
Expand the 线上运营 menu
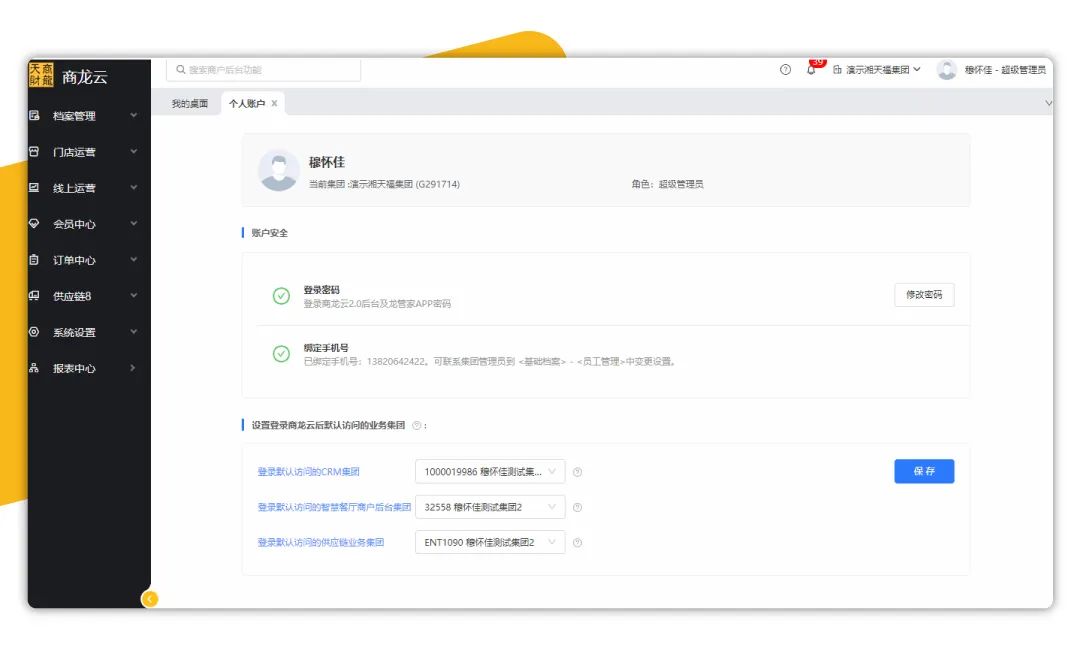click(134, 187)
